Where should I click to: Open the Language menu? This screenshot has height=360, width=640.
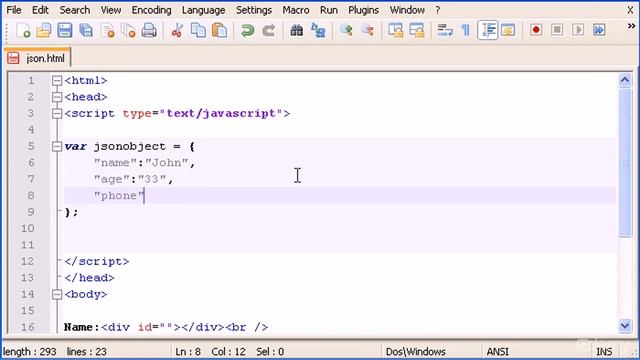[x=203, y=10]
